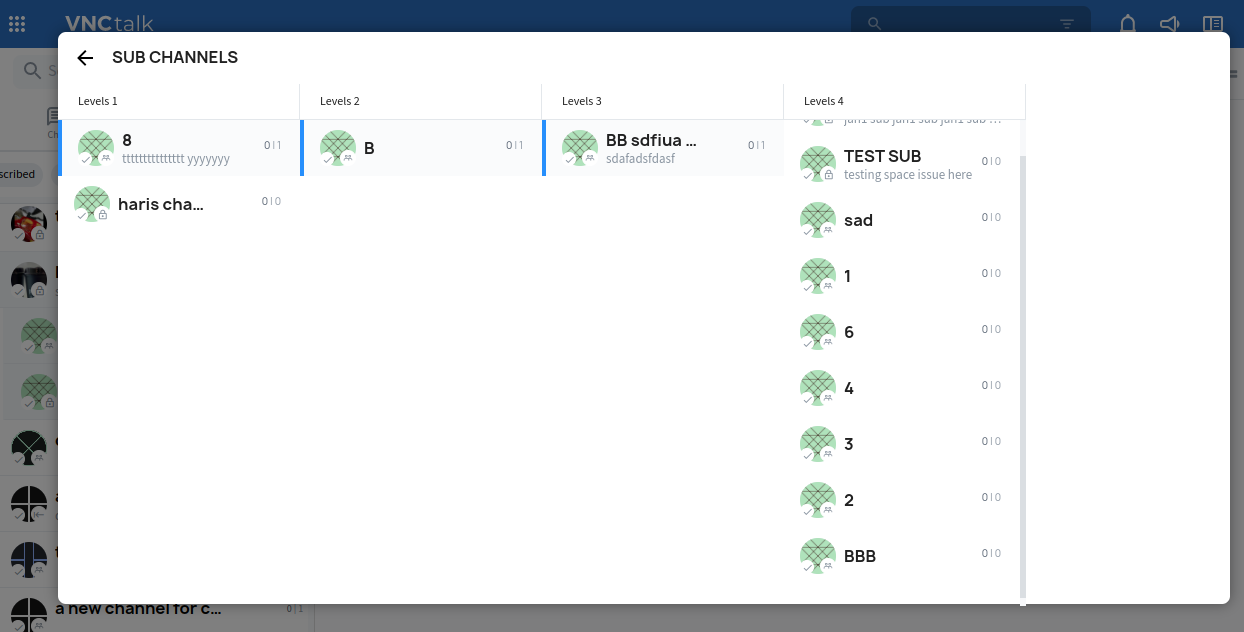Click the Levels 4 column header
The width and height of the screenshot is (1244, 632).
tap(824, 101)
